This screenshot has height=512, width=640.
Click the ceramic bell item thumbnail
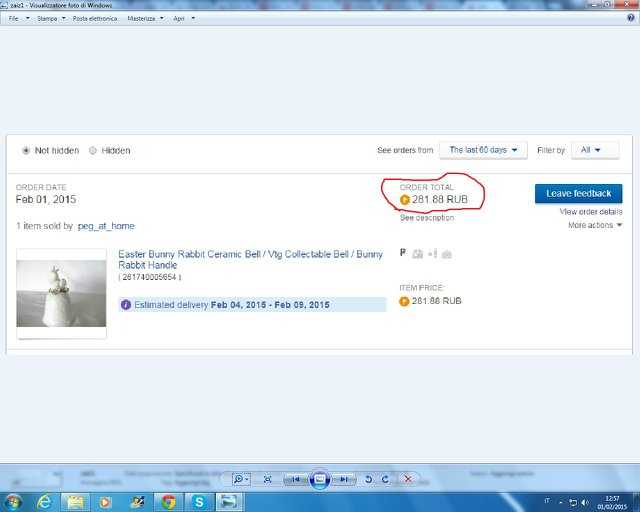pyautogui.click(x=61, y=293)
